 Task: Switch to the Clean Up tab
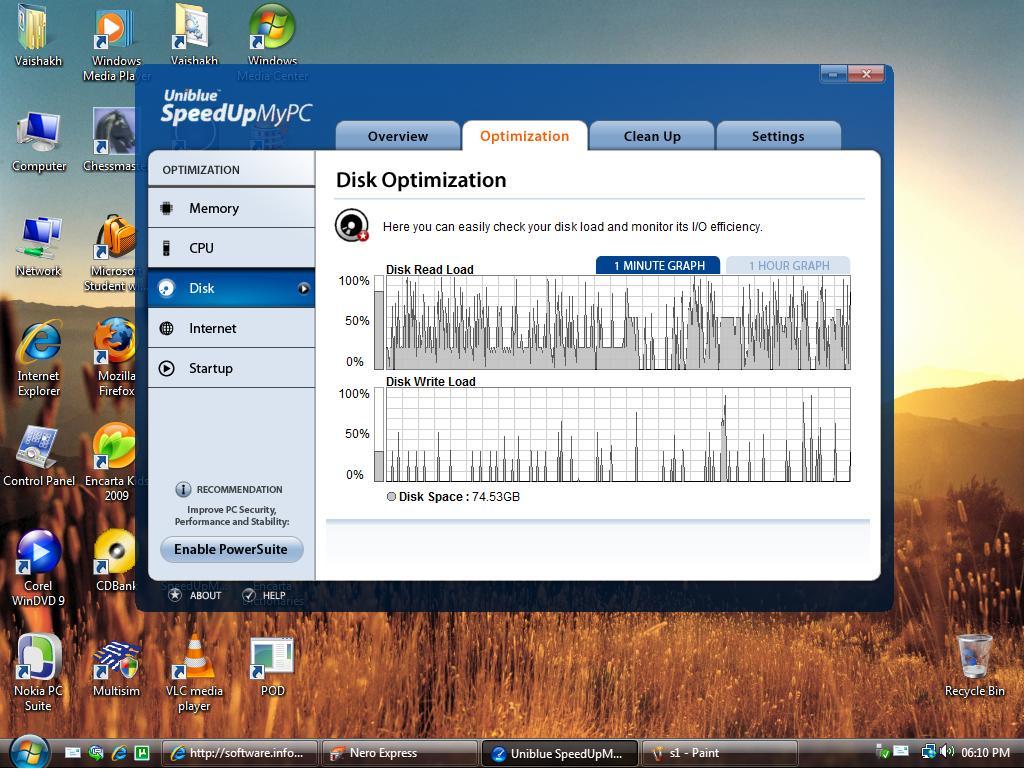(x=651, y=137)
